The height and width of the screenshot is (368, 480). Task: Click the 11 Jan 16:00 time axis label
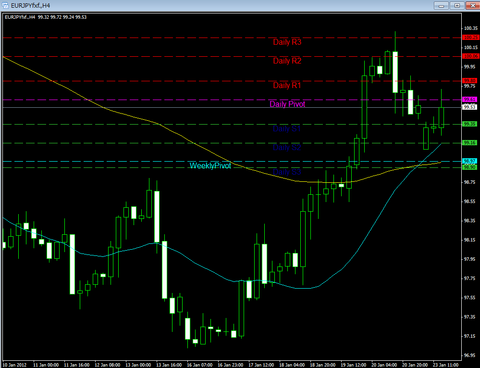pos(77,365)
